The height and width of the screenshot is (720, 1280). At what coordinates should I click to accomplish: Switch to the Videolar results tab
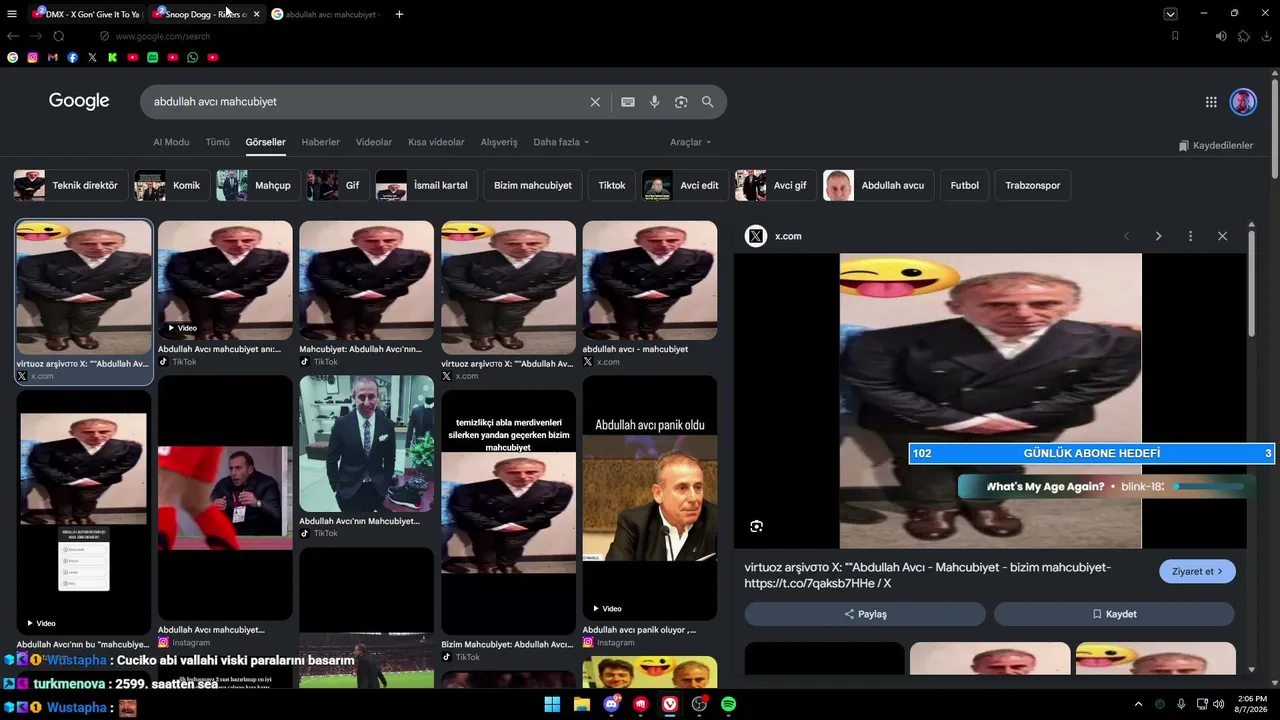point(374,142)
